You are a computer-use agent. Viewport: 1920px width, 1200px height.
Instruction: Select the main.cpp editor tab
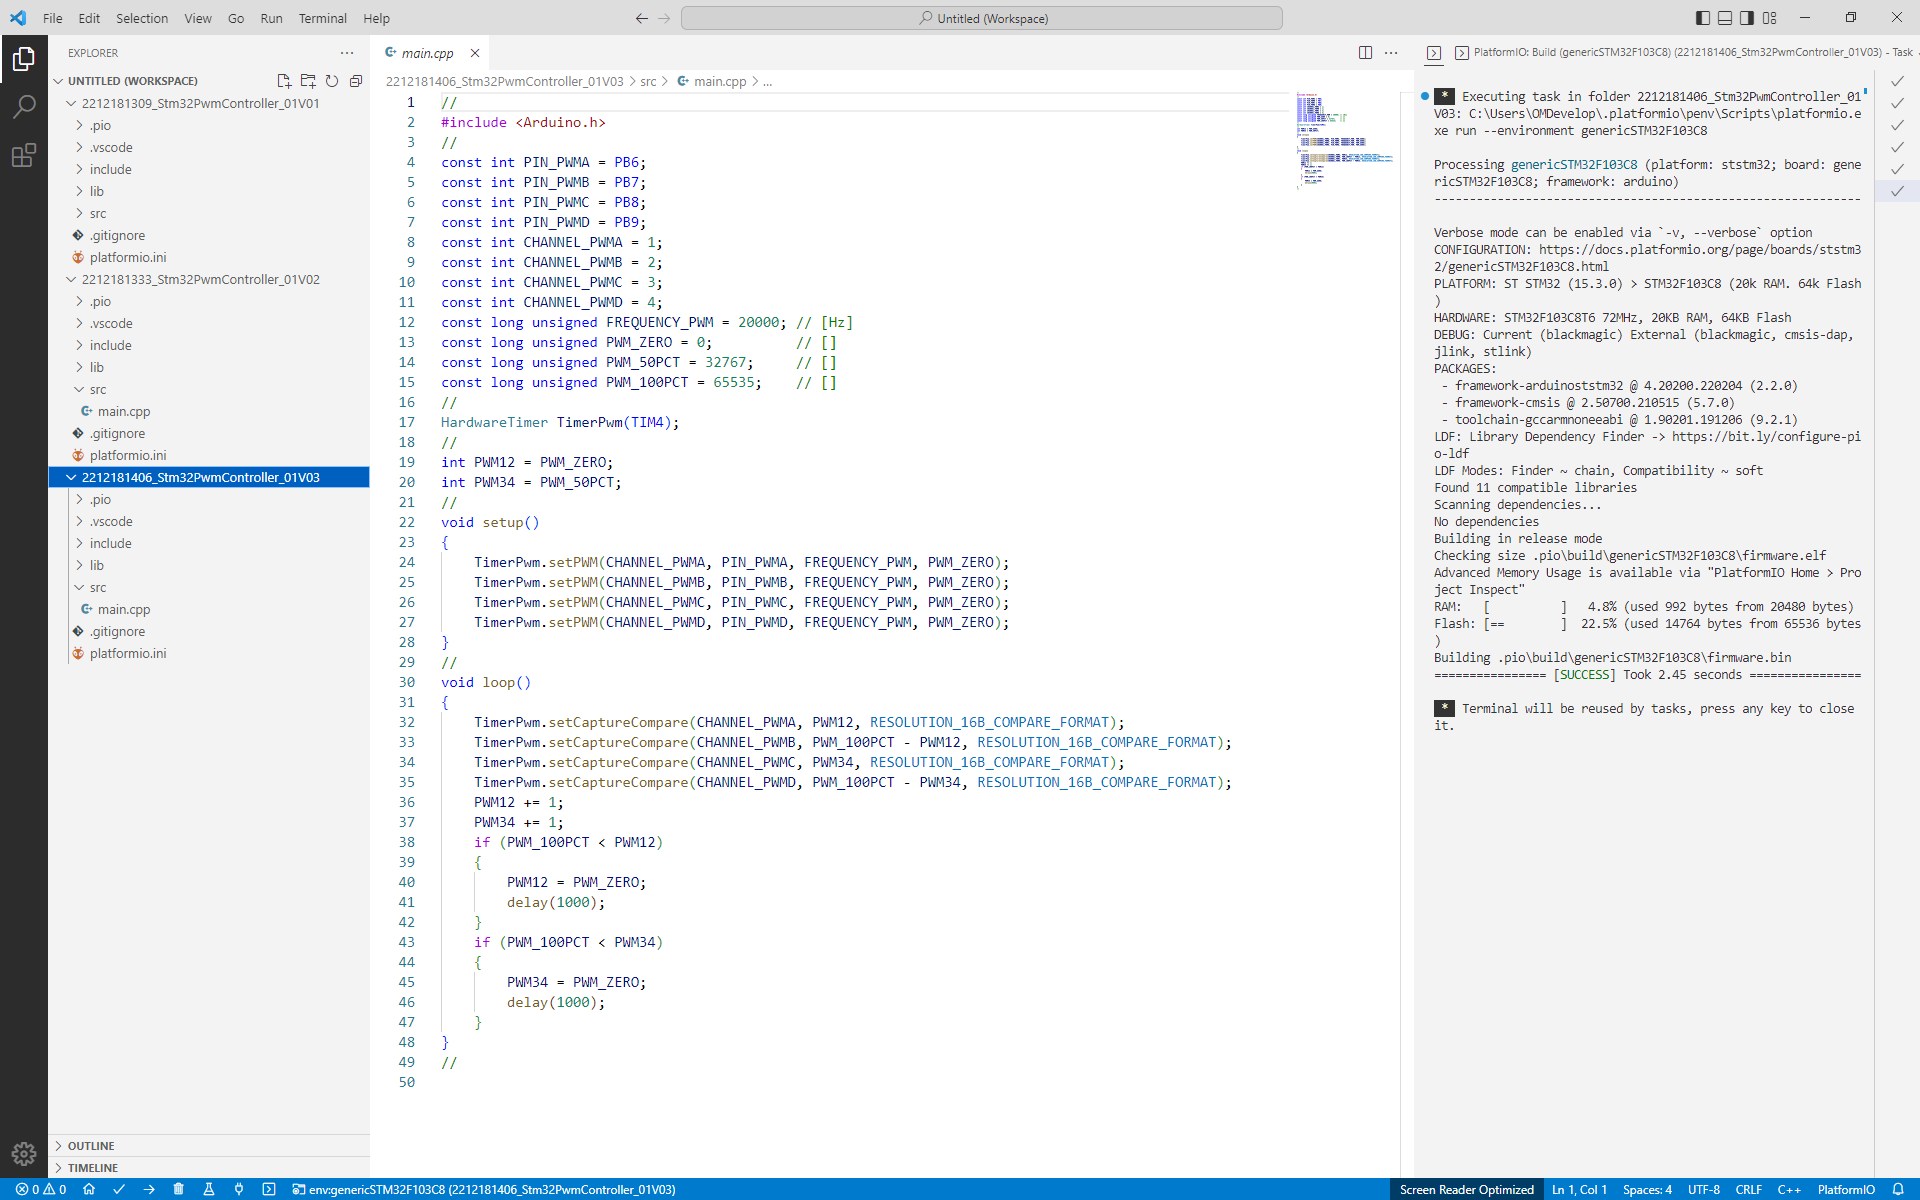click(x=425, y=53)
